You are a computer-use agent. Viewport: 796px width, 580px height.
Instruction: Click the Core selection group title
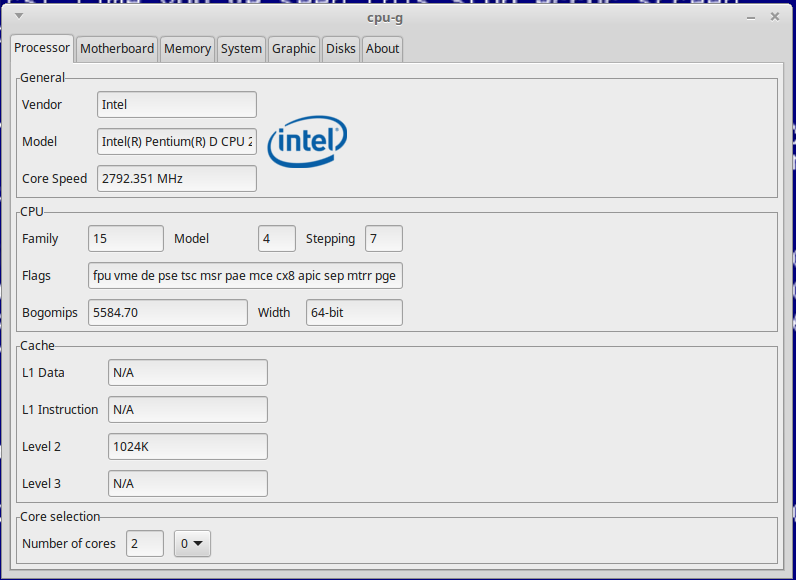tap(60, 517)
